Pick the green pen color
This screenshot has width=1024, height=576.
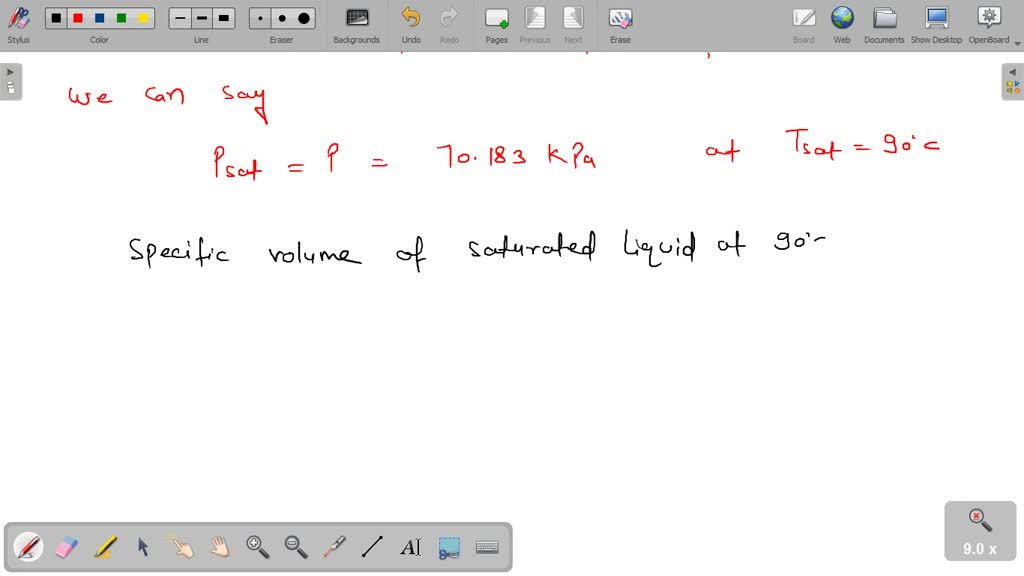[x=121, y=17]
